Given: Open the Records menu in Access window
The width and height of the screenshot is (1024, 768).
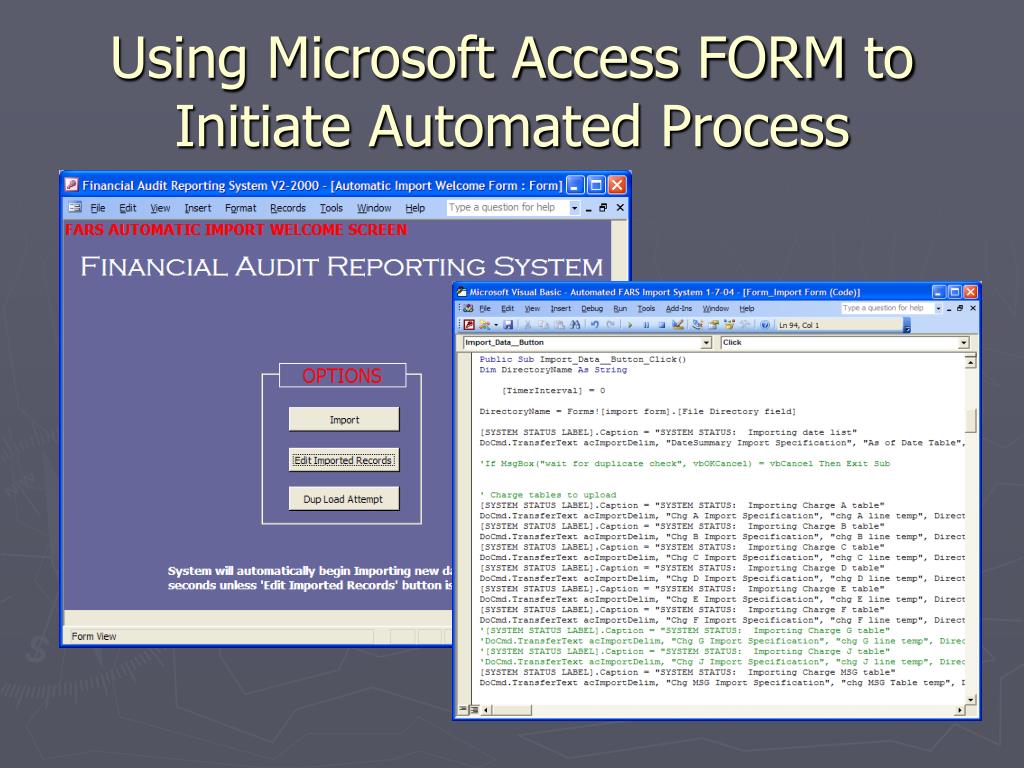Looking at the screenshot, I should pos(288,208).
